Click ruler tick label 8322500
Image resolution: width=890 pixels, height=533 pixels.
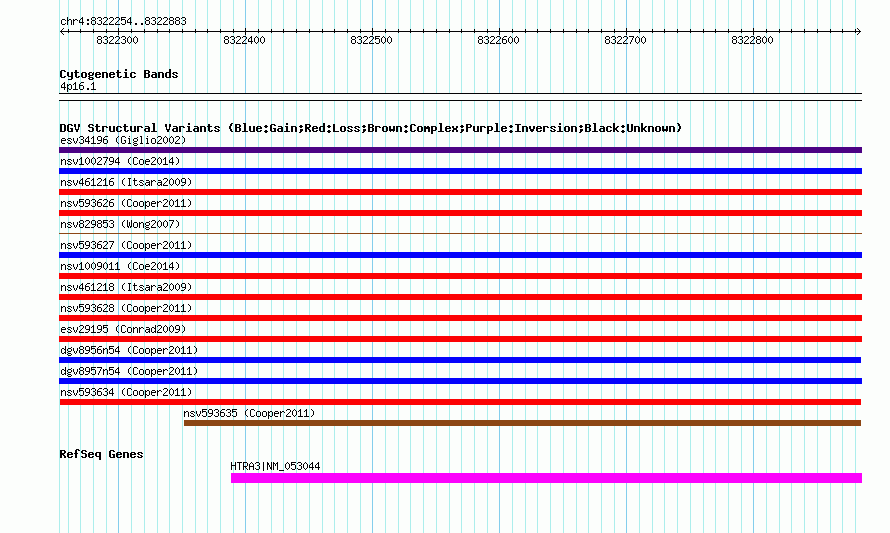[x=371, y=40]
